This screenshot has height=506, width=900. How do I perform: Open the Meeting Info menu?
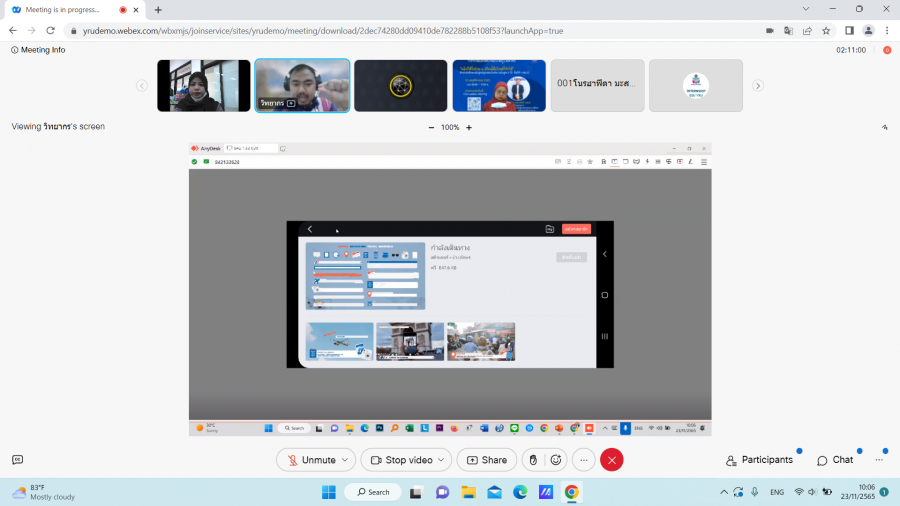(38, 50)
